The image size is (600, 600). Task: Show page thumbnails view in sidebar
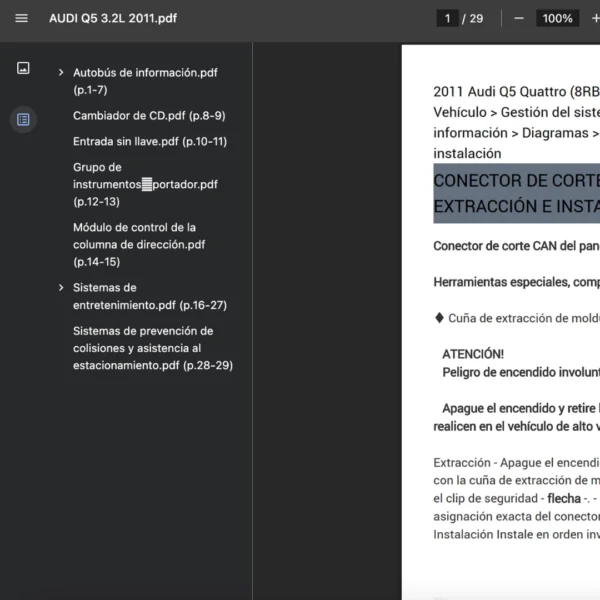(23, 68)
